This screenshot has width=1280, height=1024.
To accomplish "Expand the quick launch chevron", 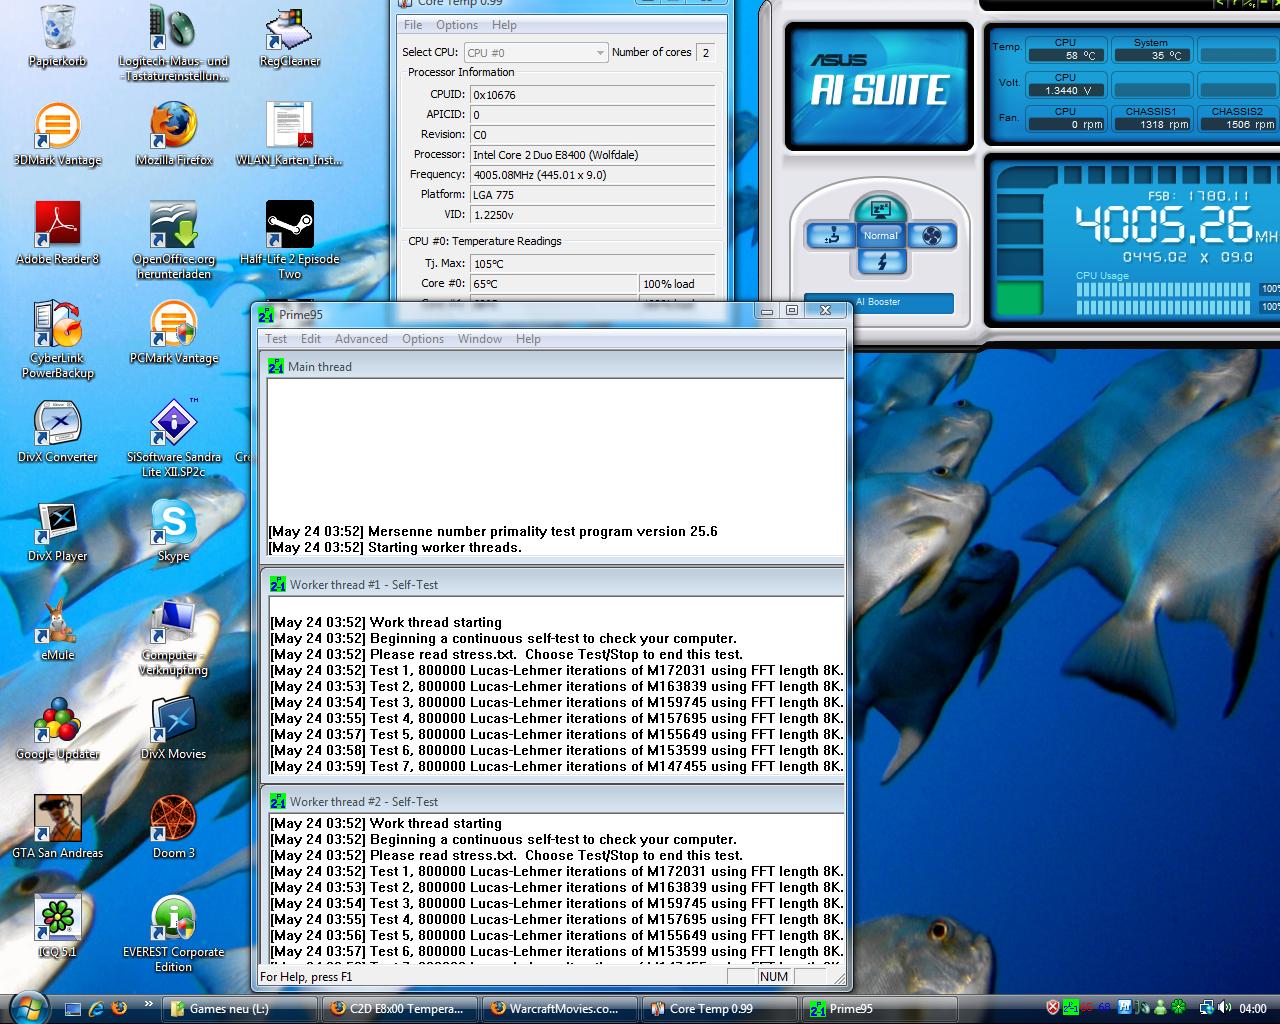I will coord(149,1004).
